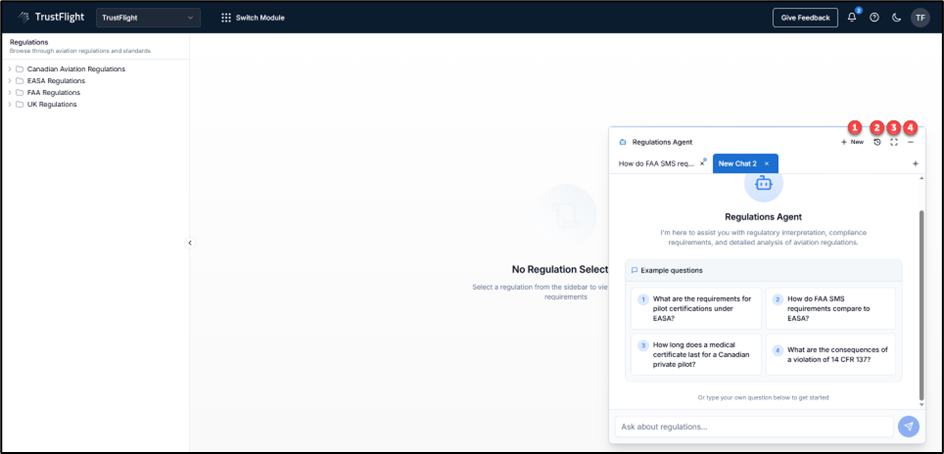Open the TrustFlight organization dropdown
Viewport: 944px width, 454px height.
point(148,17)
